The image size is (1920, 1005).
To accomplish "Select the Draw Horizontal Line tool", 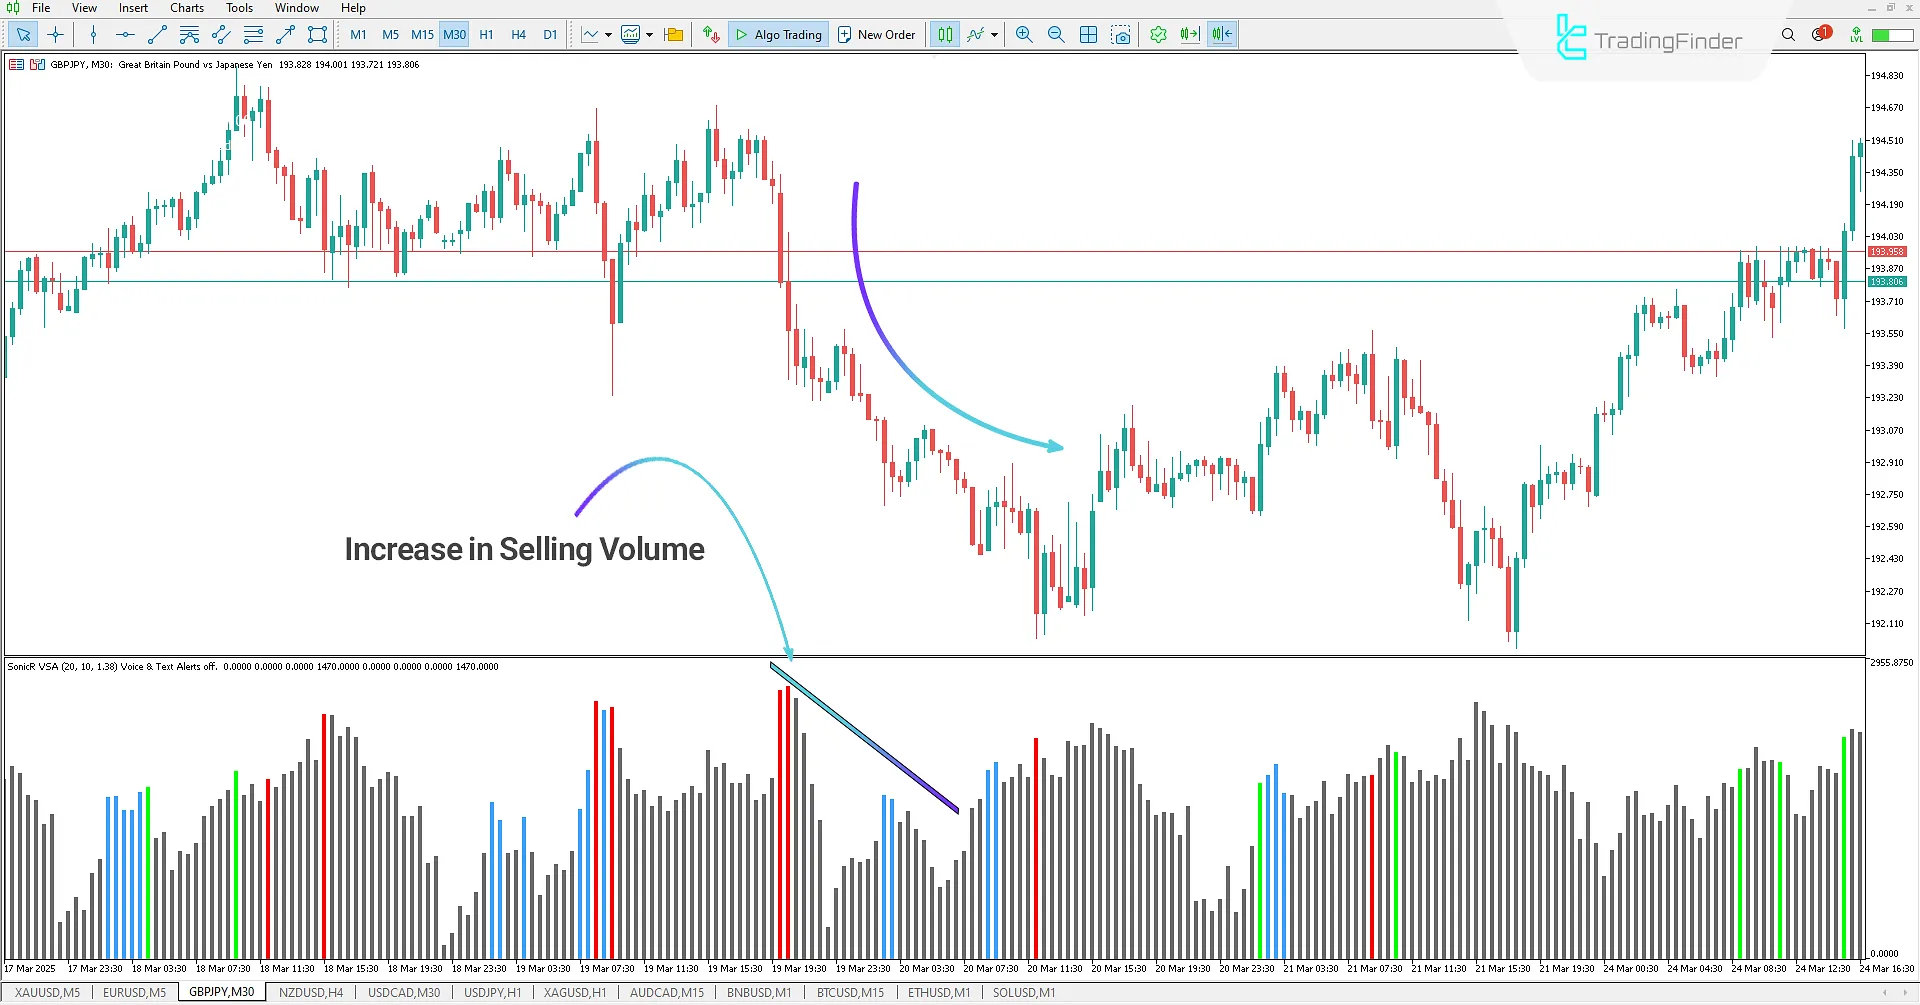I will point(124,34).
